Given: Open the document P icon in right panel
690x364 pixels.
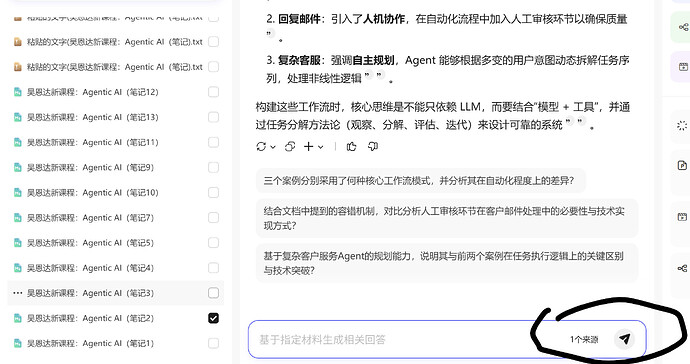Looking at the screenshot, I should pyautogui.click(x=682, y=165).
